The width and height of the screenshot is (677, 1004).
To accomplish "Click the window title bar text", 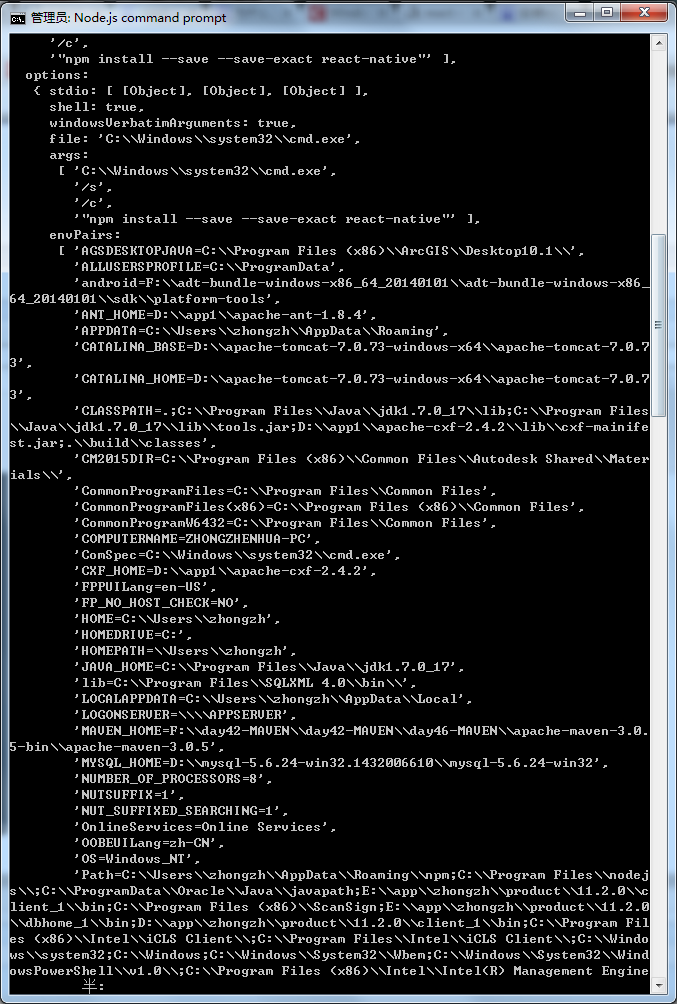I will pos(128,18).
